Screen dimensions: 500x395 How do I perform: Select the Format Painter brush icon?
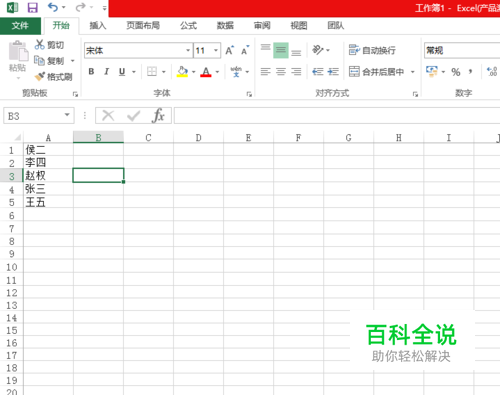click(x=40, y=77)
